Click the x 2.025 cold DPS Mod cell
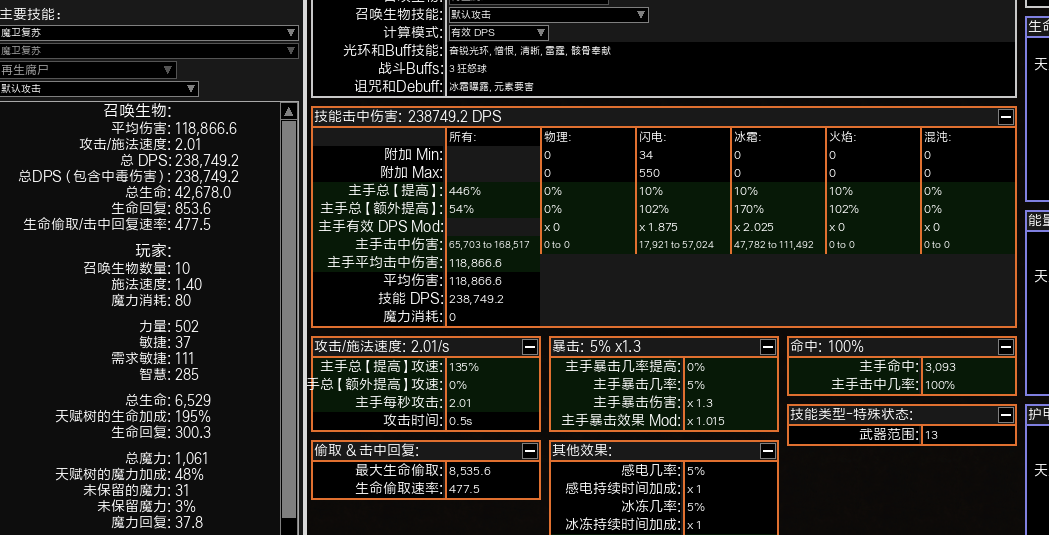Viewport: 1049px width, 535px height. coord(778,227)
